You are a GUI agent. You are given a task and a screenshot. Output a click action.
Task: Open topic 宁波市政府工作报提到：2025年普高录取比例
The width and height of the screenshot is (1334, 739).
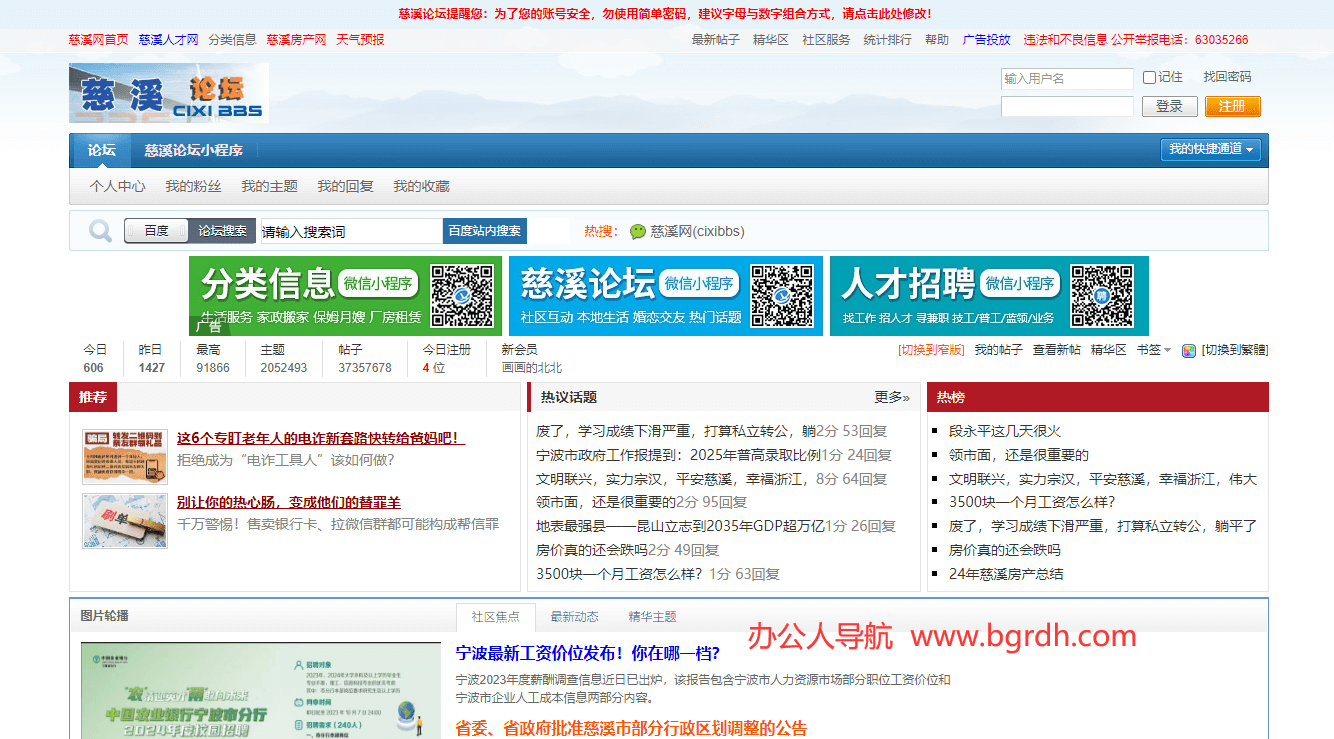coord(679,455)
